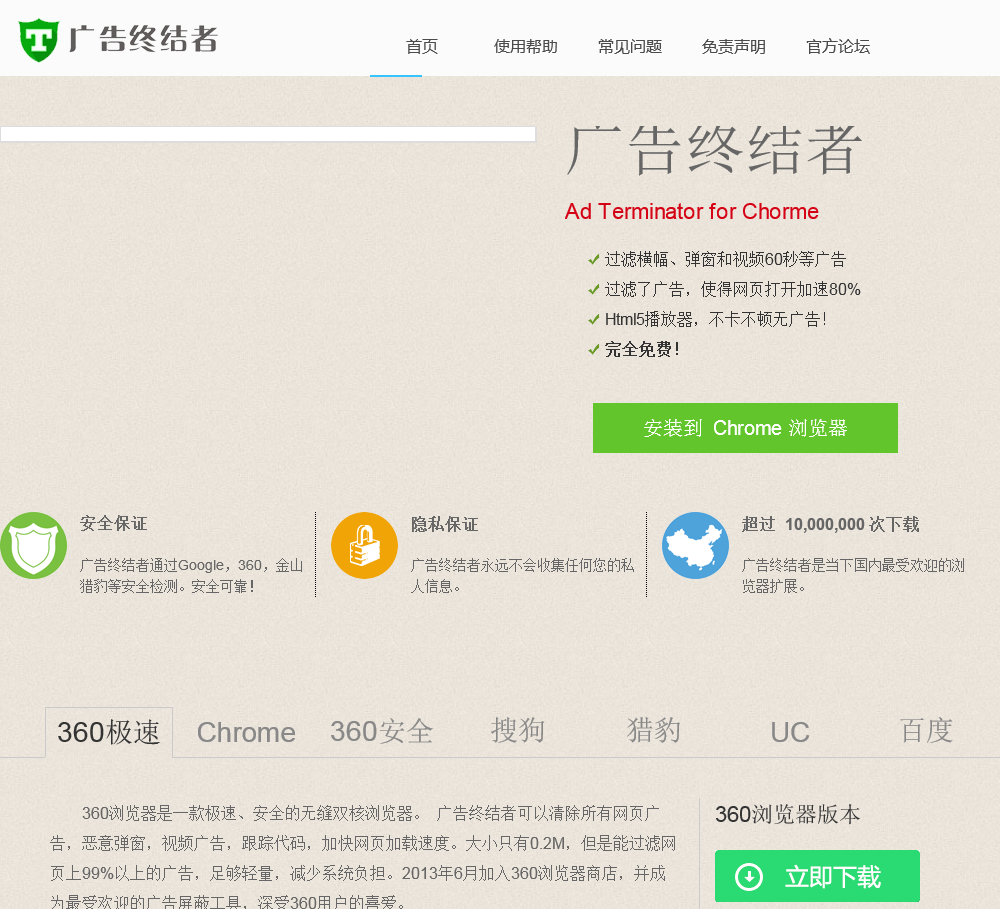Open 免责声明 in the navigation
Viewport: 1000px width, 909px height.
[x=733, y=47]
